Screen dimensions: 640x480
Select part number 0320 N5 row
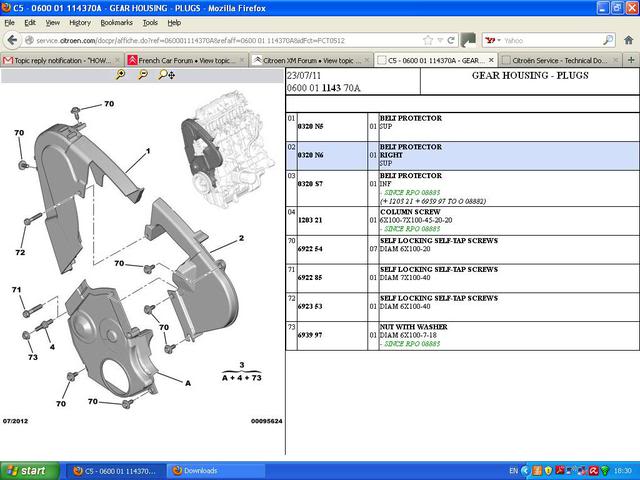[x=462, y=127]
